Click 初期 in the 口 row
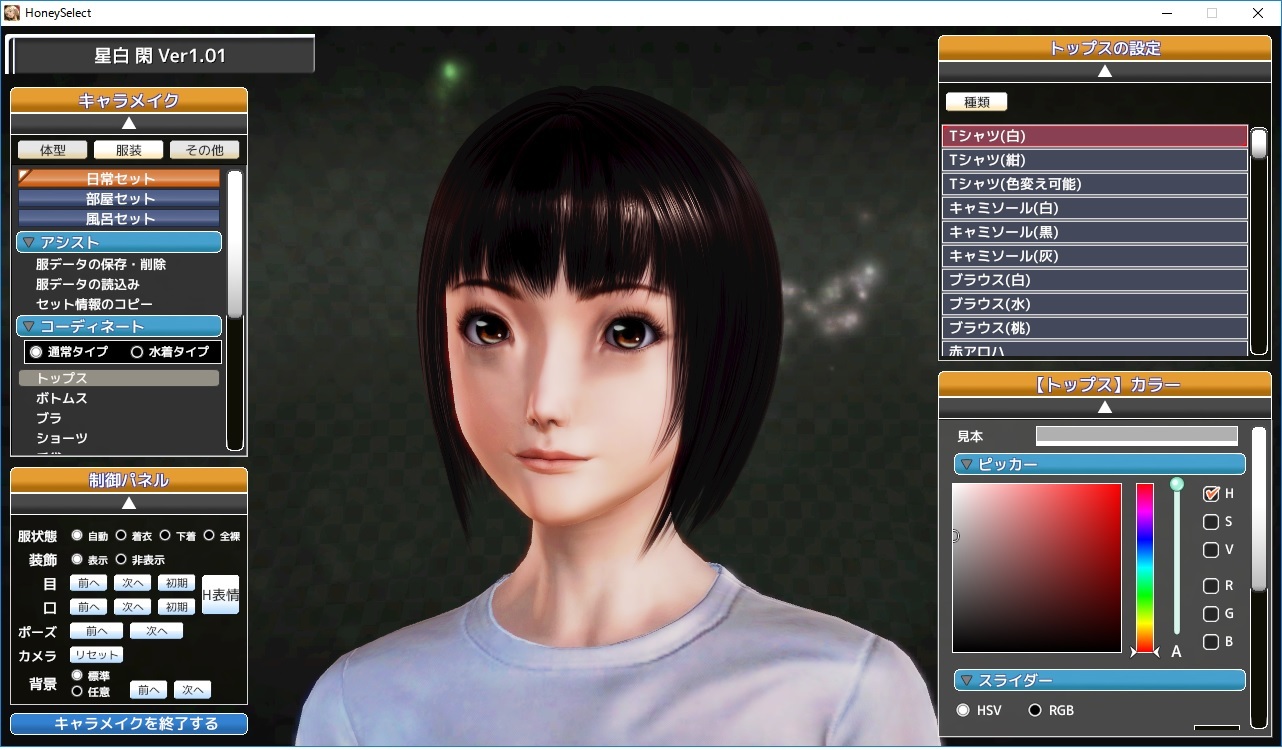The height and width of the screenshot is (750, 1282). [x=176, y=607]
